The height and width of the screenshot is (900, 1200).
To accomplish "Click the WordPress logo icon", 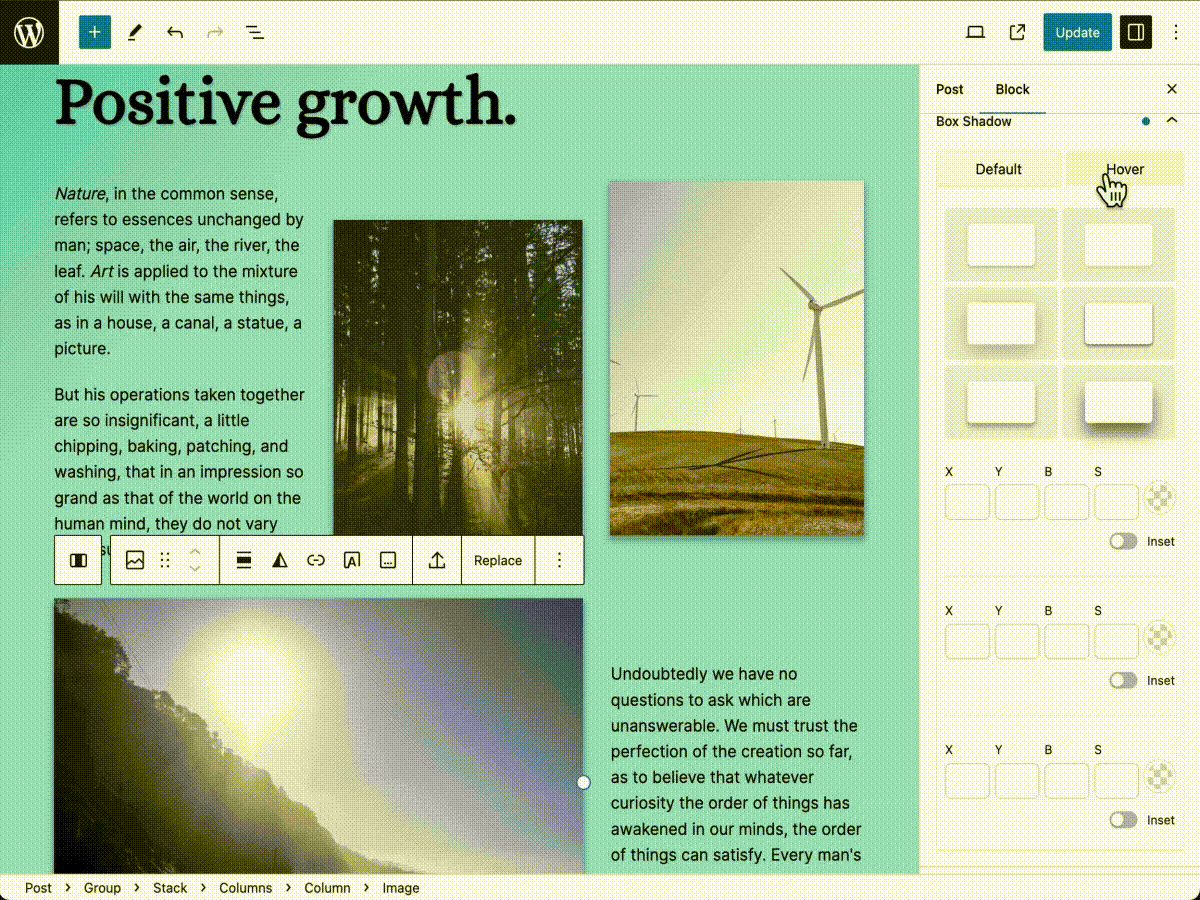I will coord(29,32).
